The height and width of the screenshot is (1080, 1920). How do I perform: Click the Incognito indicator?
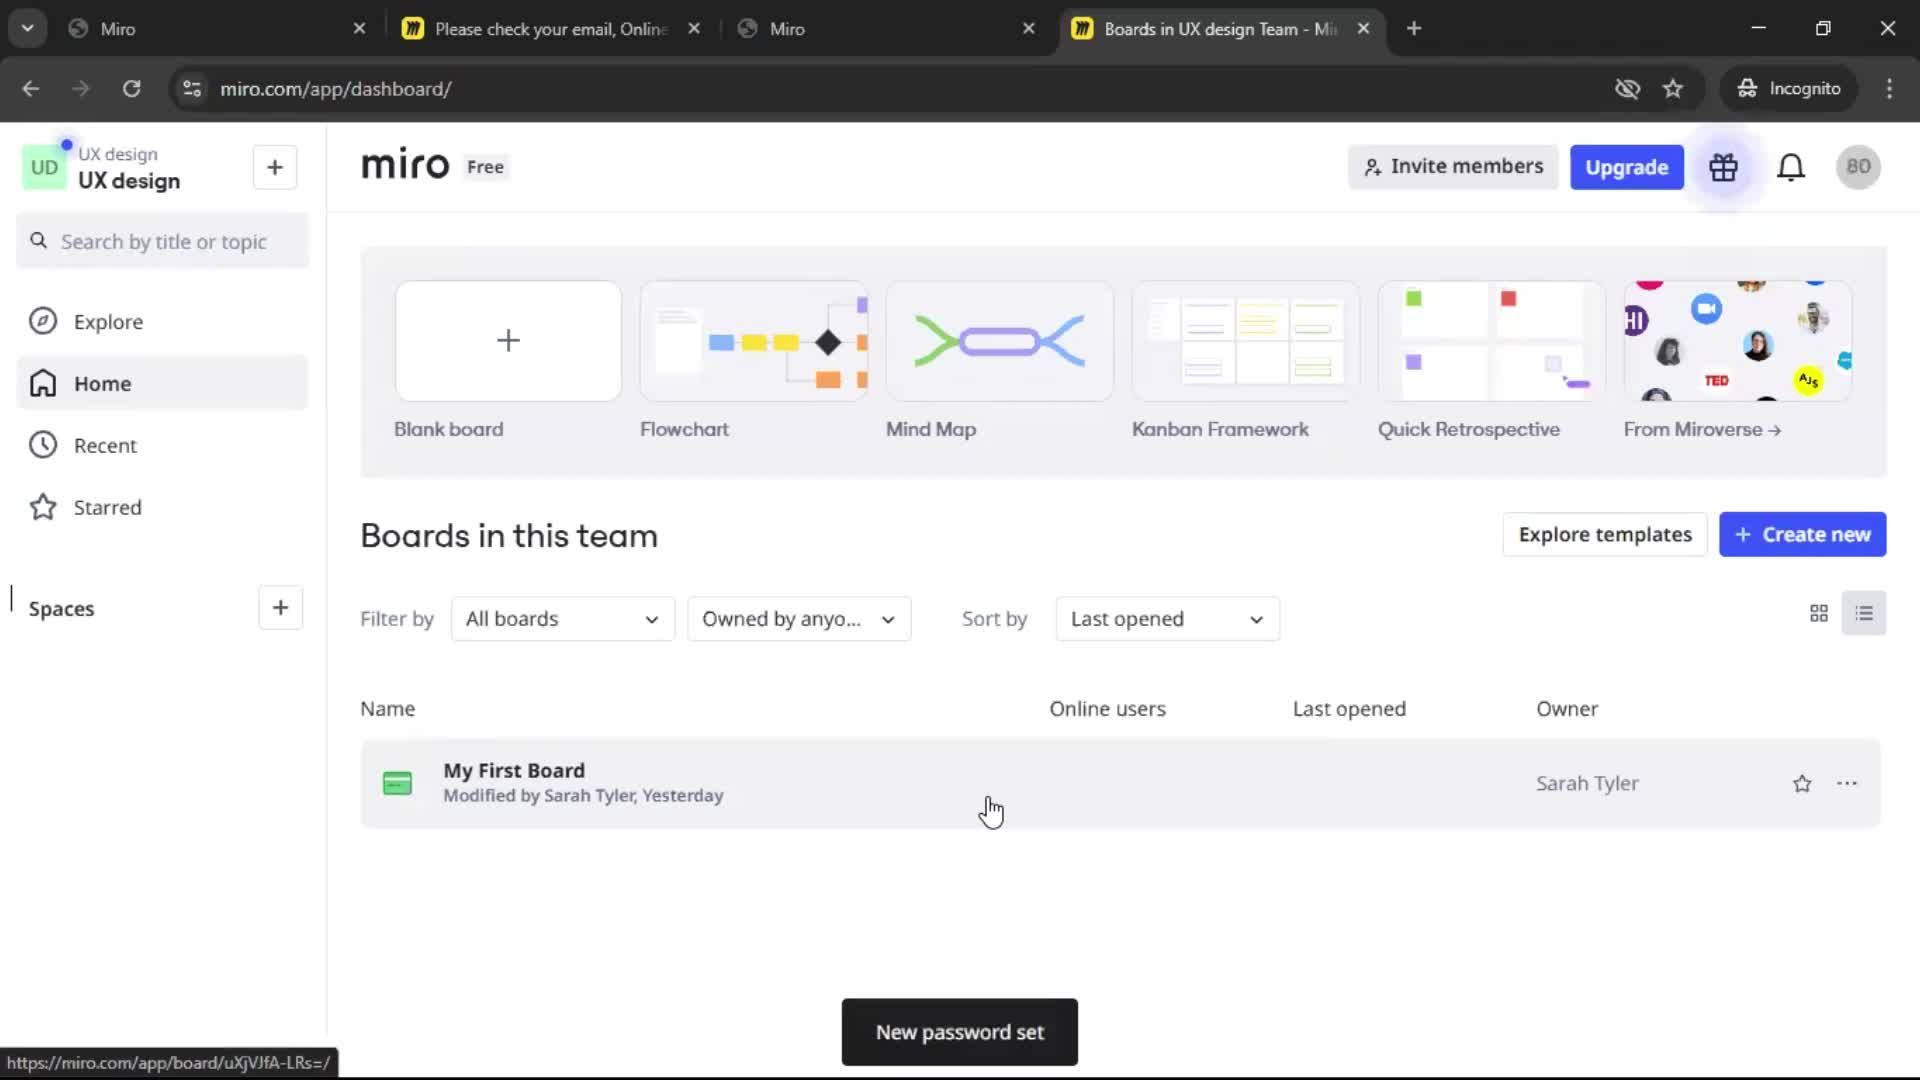point(1788,88)
